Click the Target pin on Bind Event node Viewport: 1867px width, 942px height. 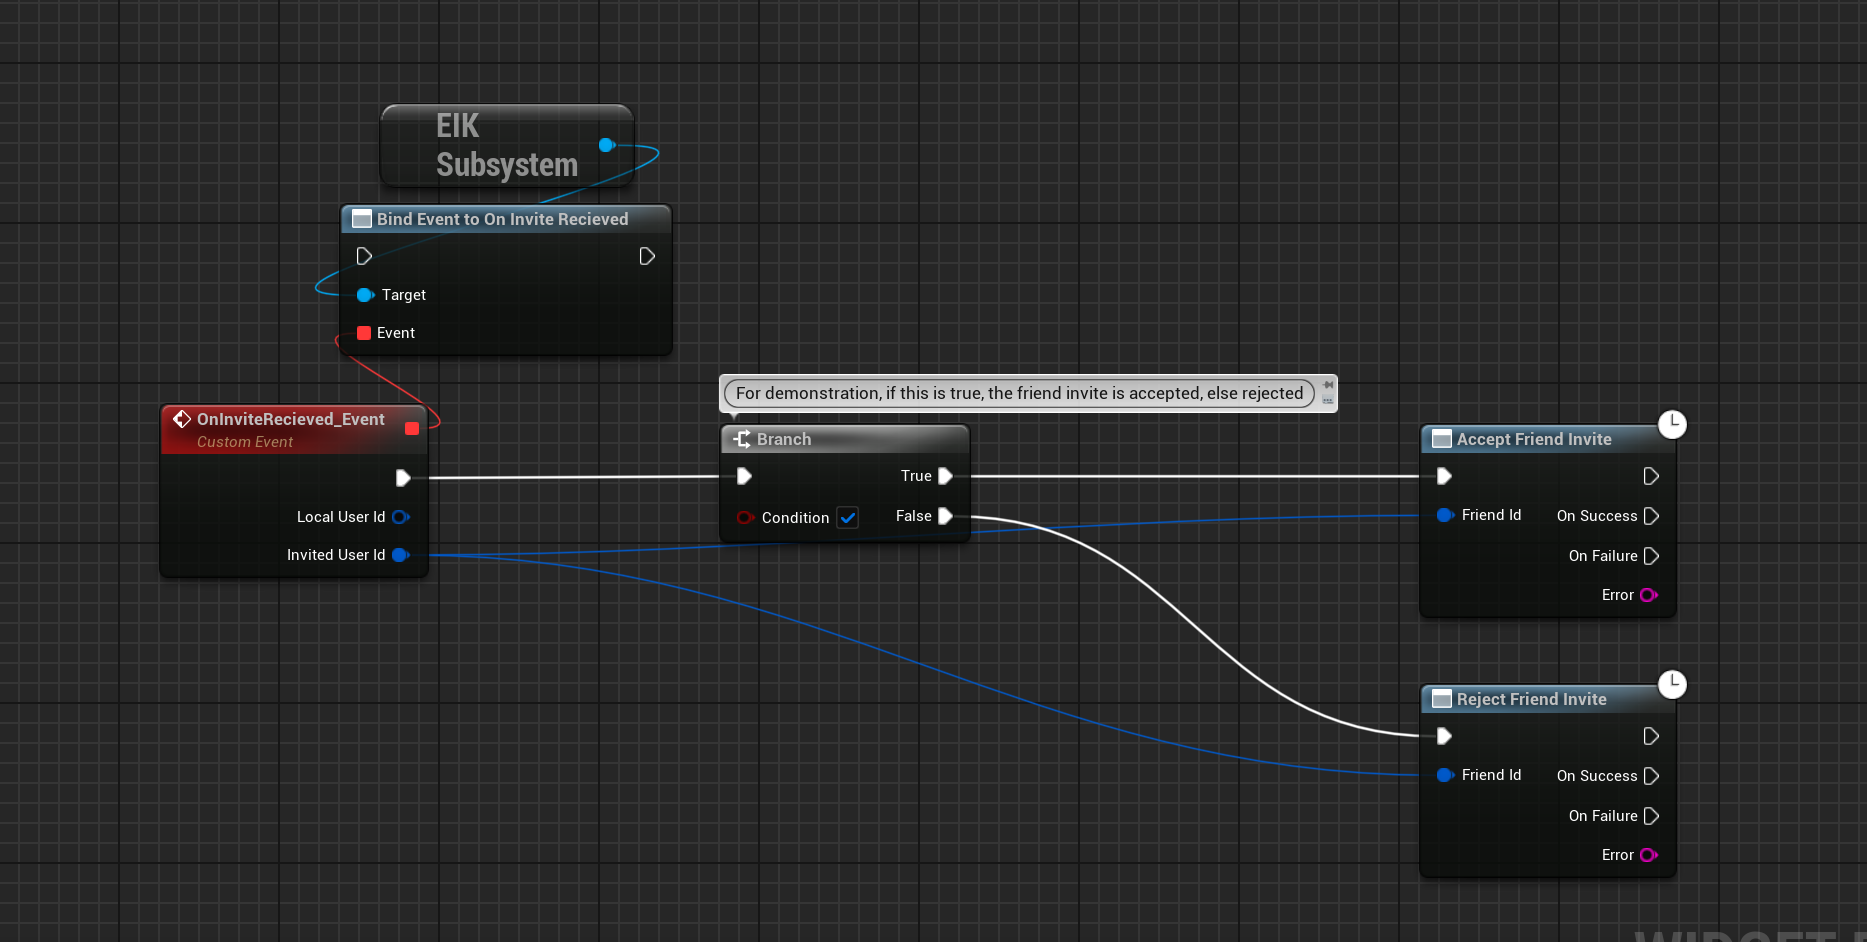365,295
